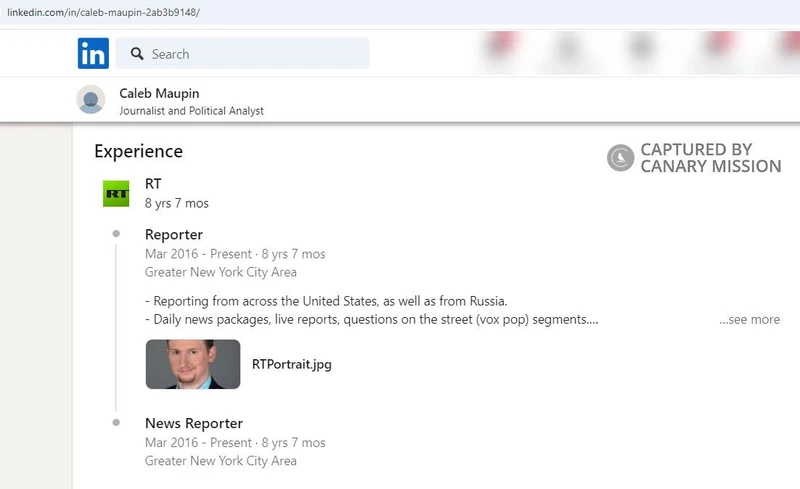Select the News Reporter position title

194,424
